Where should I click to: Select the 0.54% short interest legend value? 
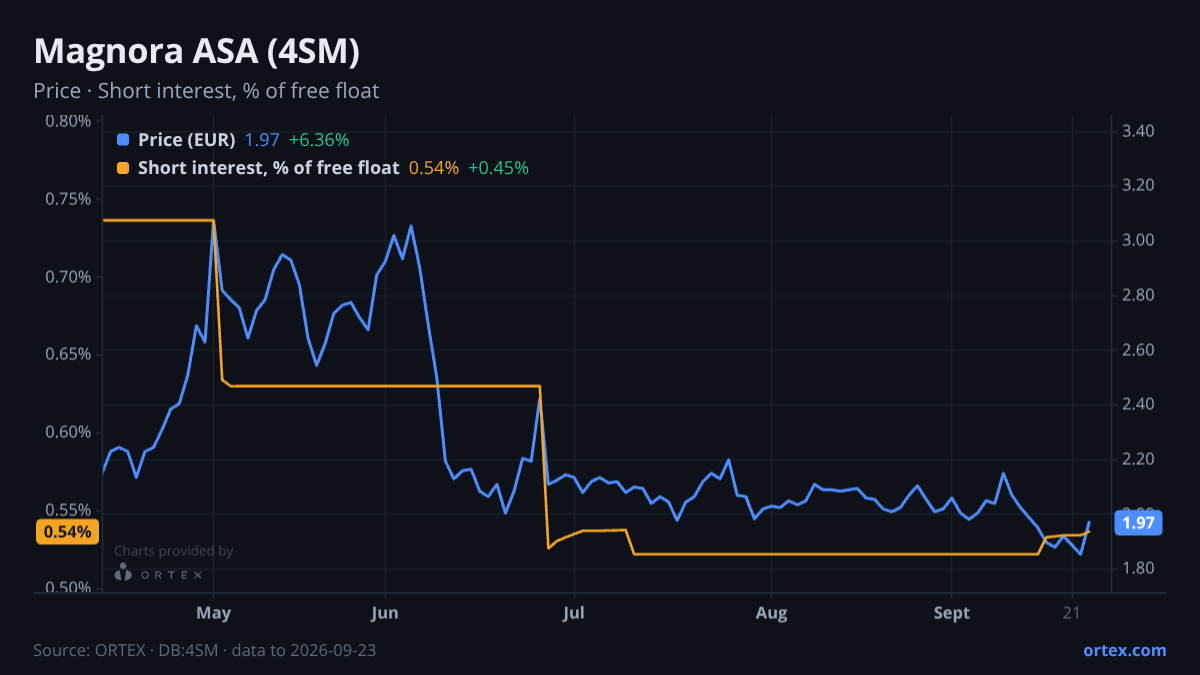(x=434, y=168)
